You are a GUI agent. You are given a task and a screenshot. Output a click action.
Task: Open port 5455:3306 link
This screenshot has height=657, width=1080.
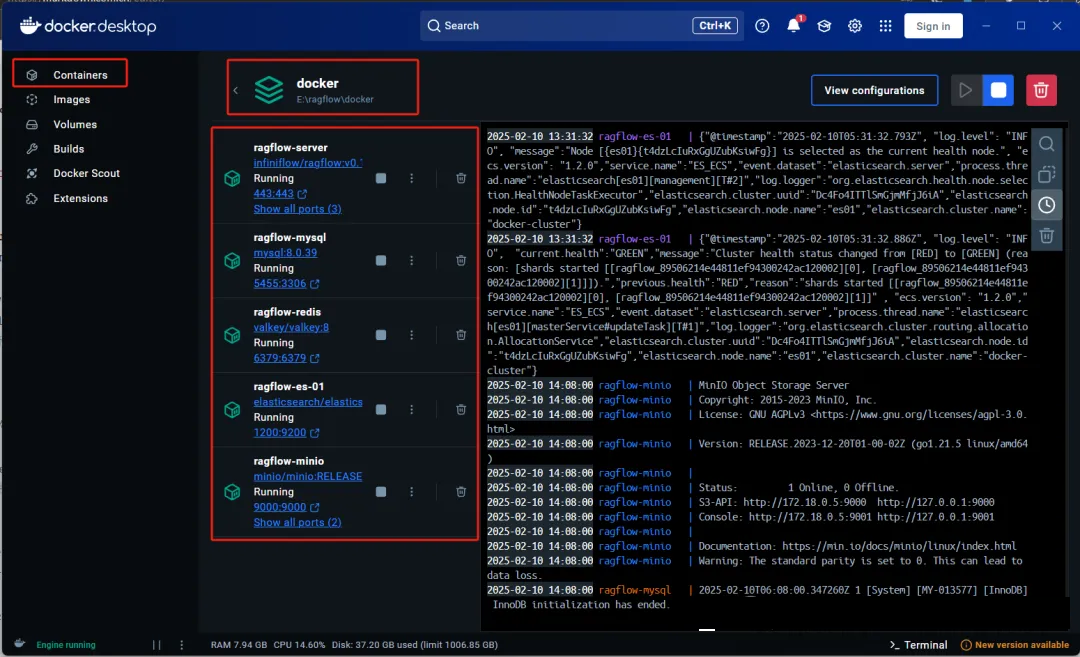tap(286, 283)
